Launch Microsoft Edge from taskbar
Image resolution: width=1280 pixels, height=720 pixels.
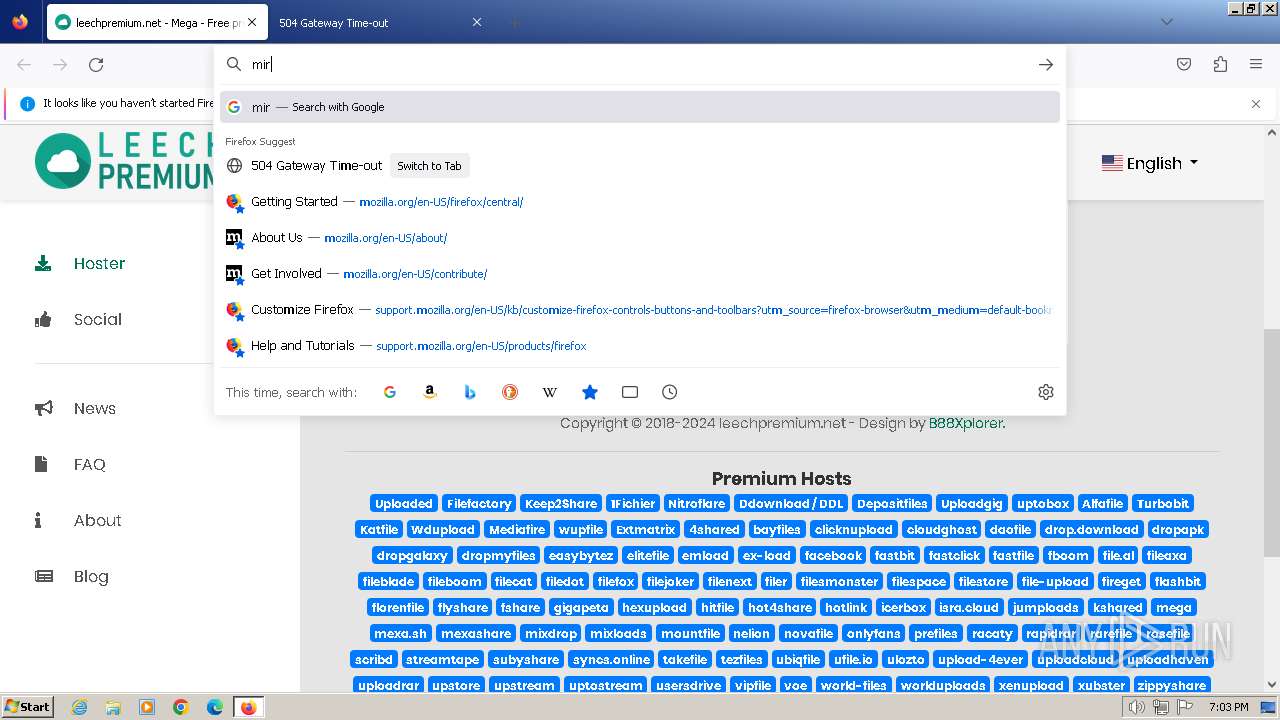[x=215, y=707]
